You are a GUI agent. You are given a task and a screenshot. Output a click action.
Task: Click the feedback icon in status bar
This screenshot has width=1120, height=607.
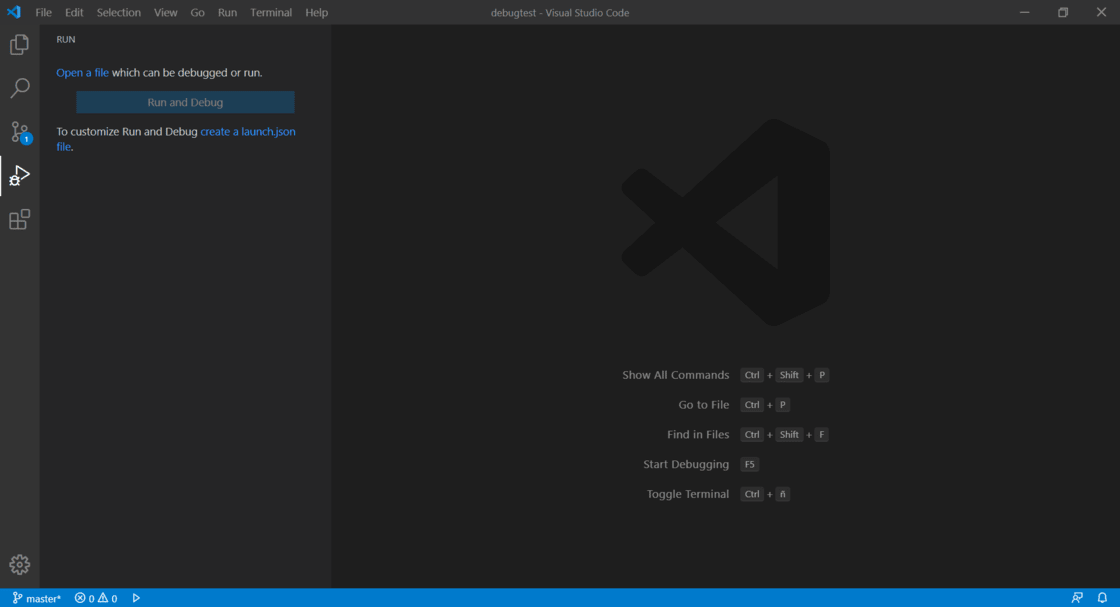[x=1077, y=598]
